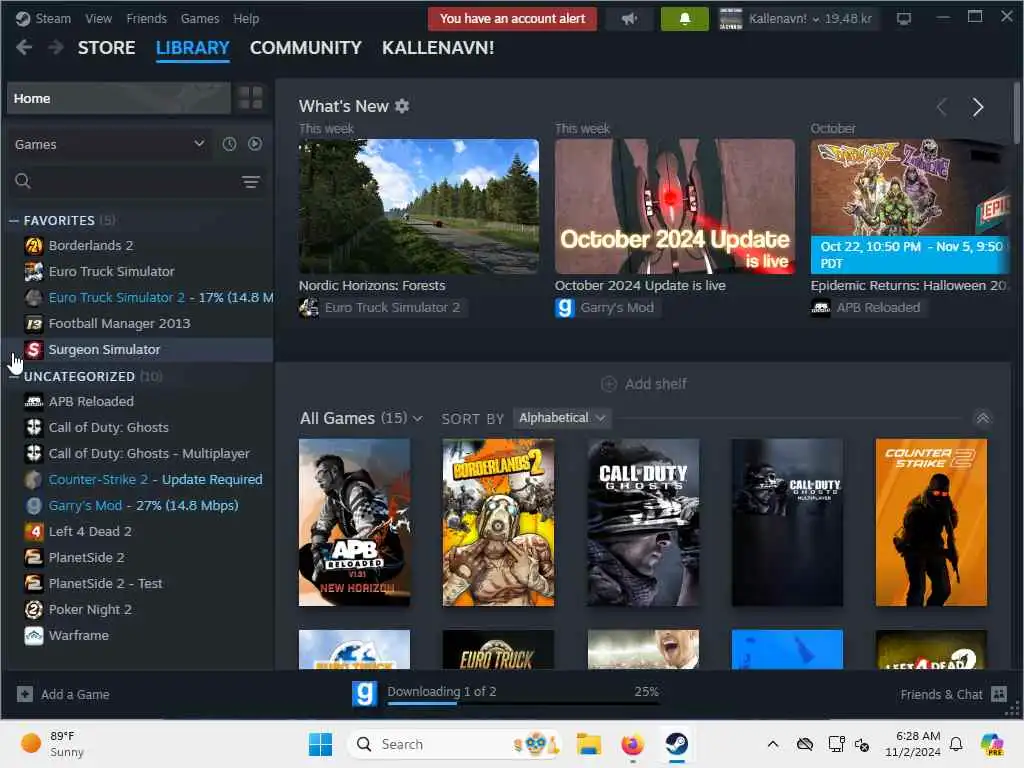This screenshot has width=1024, height=768.
Task: Click the Library Home button
Action: click(x=119, y=98)
